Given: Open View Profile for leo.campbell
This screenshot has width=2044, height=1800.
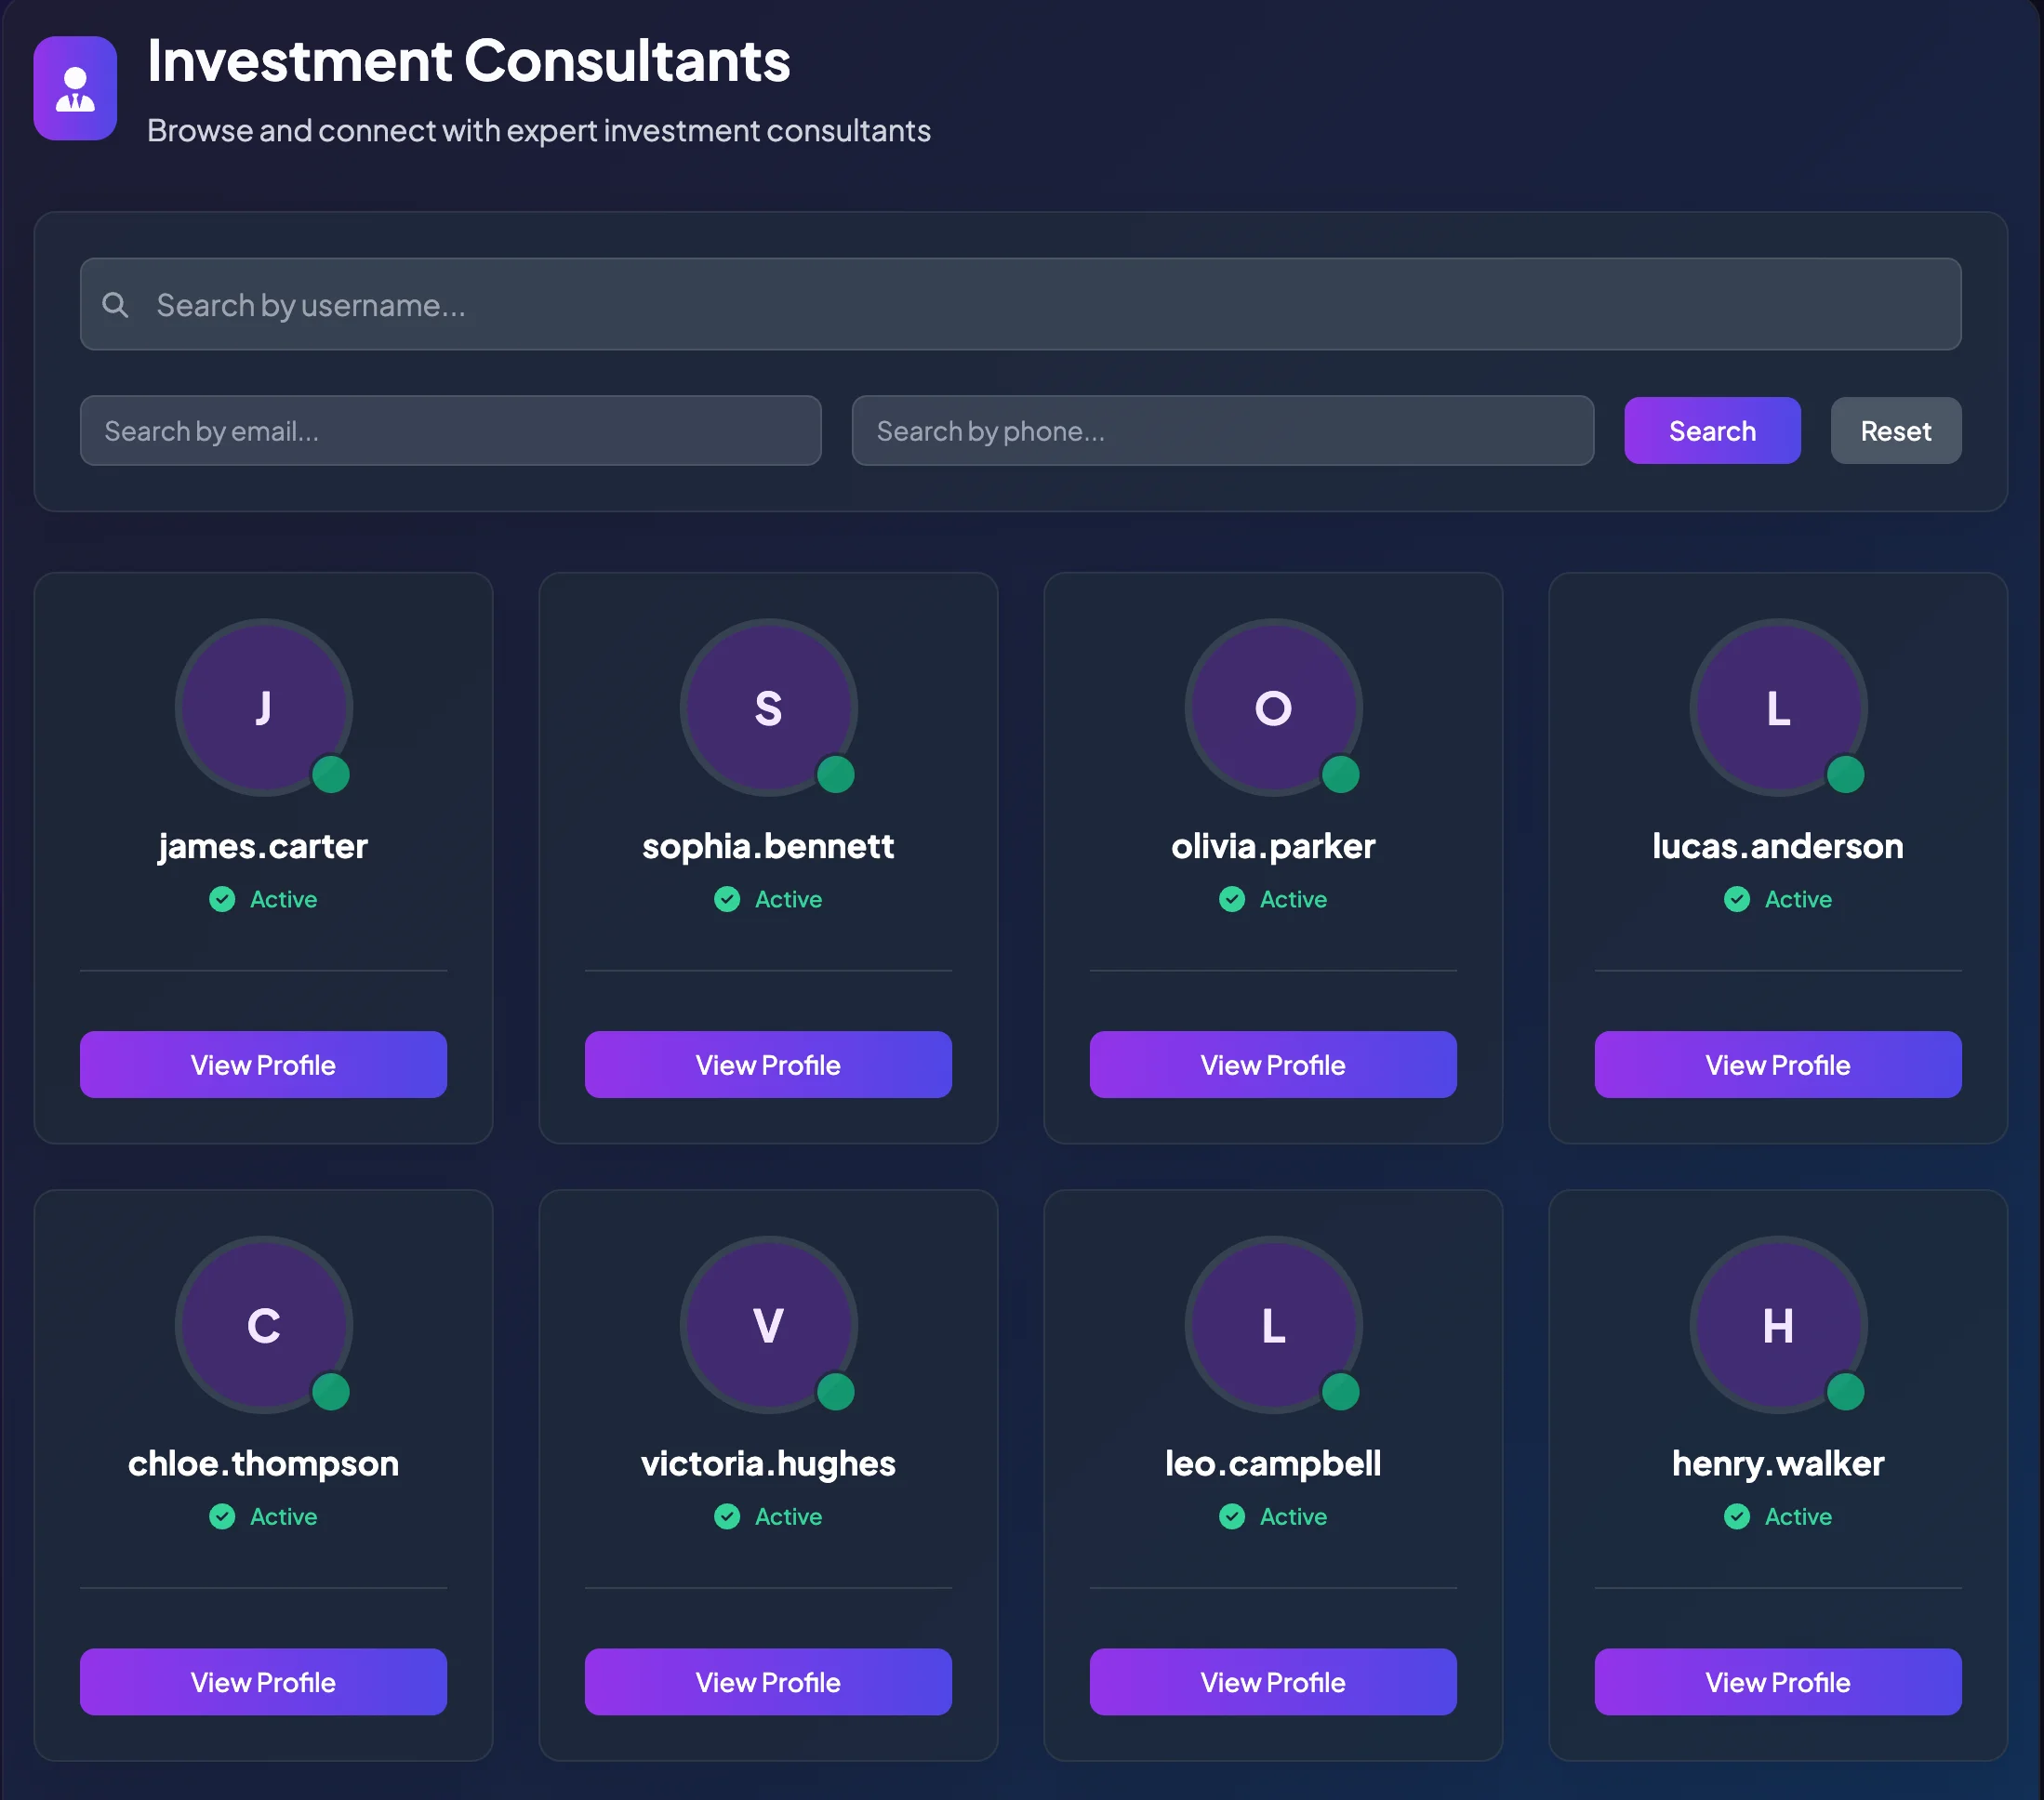Looking at the screenshot, I should [x=1273, y=1682].
